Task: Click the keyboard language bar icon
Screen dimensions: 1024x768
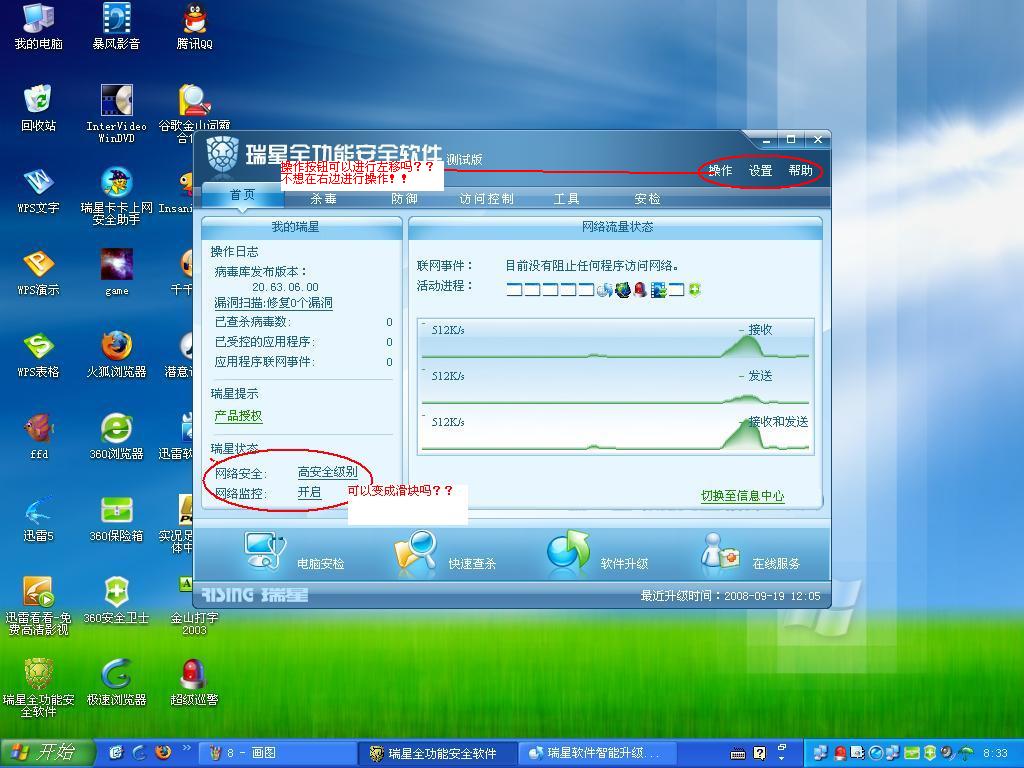Action: [x=738, y=754]
